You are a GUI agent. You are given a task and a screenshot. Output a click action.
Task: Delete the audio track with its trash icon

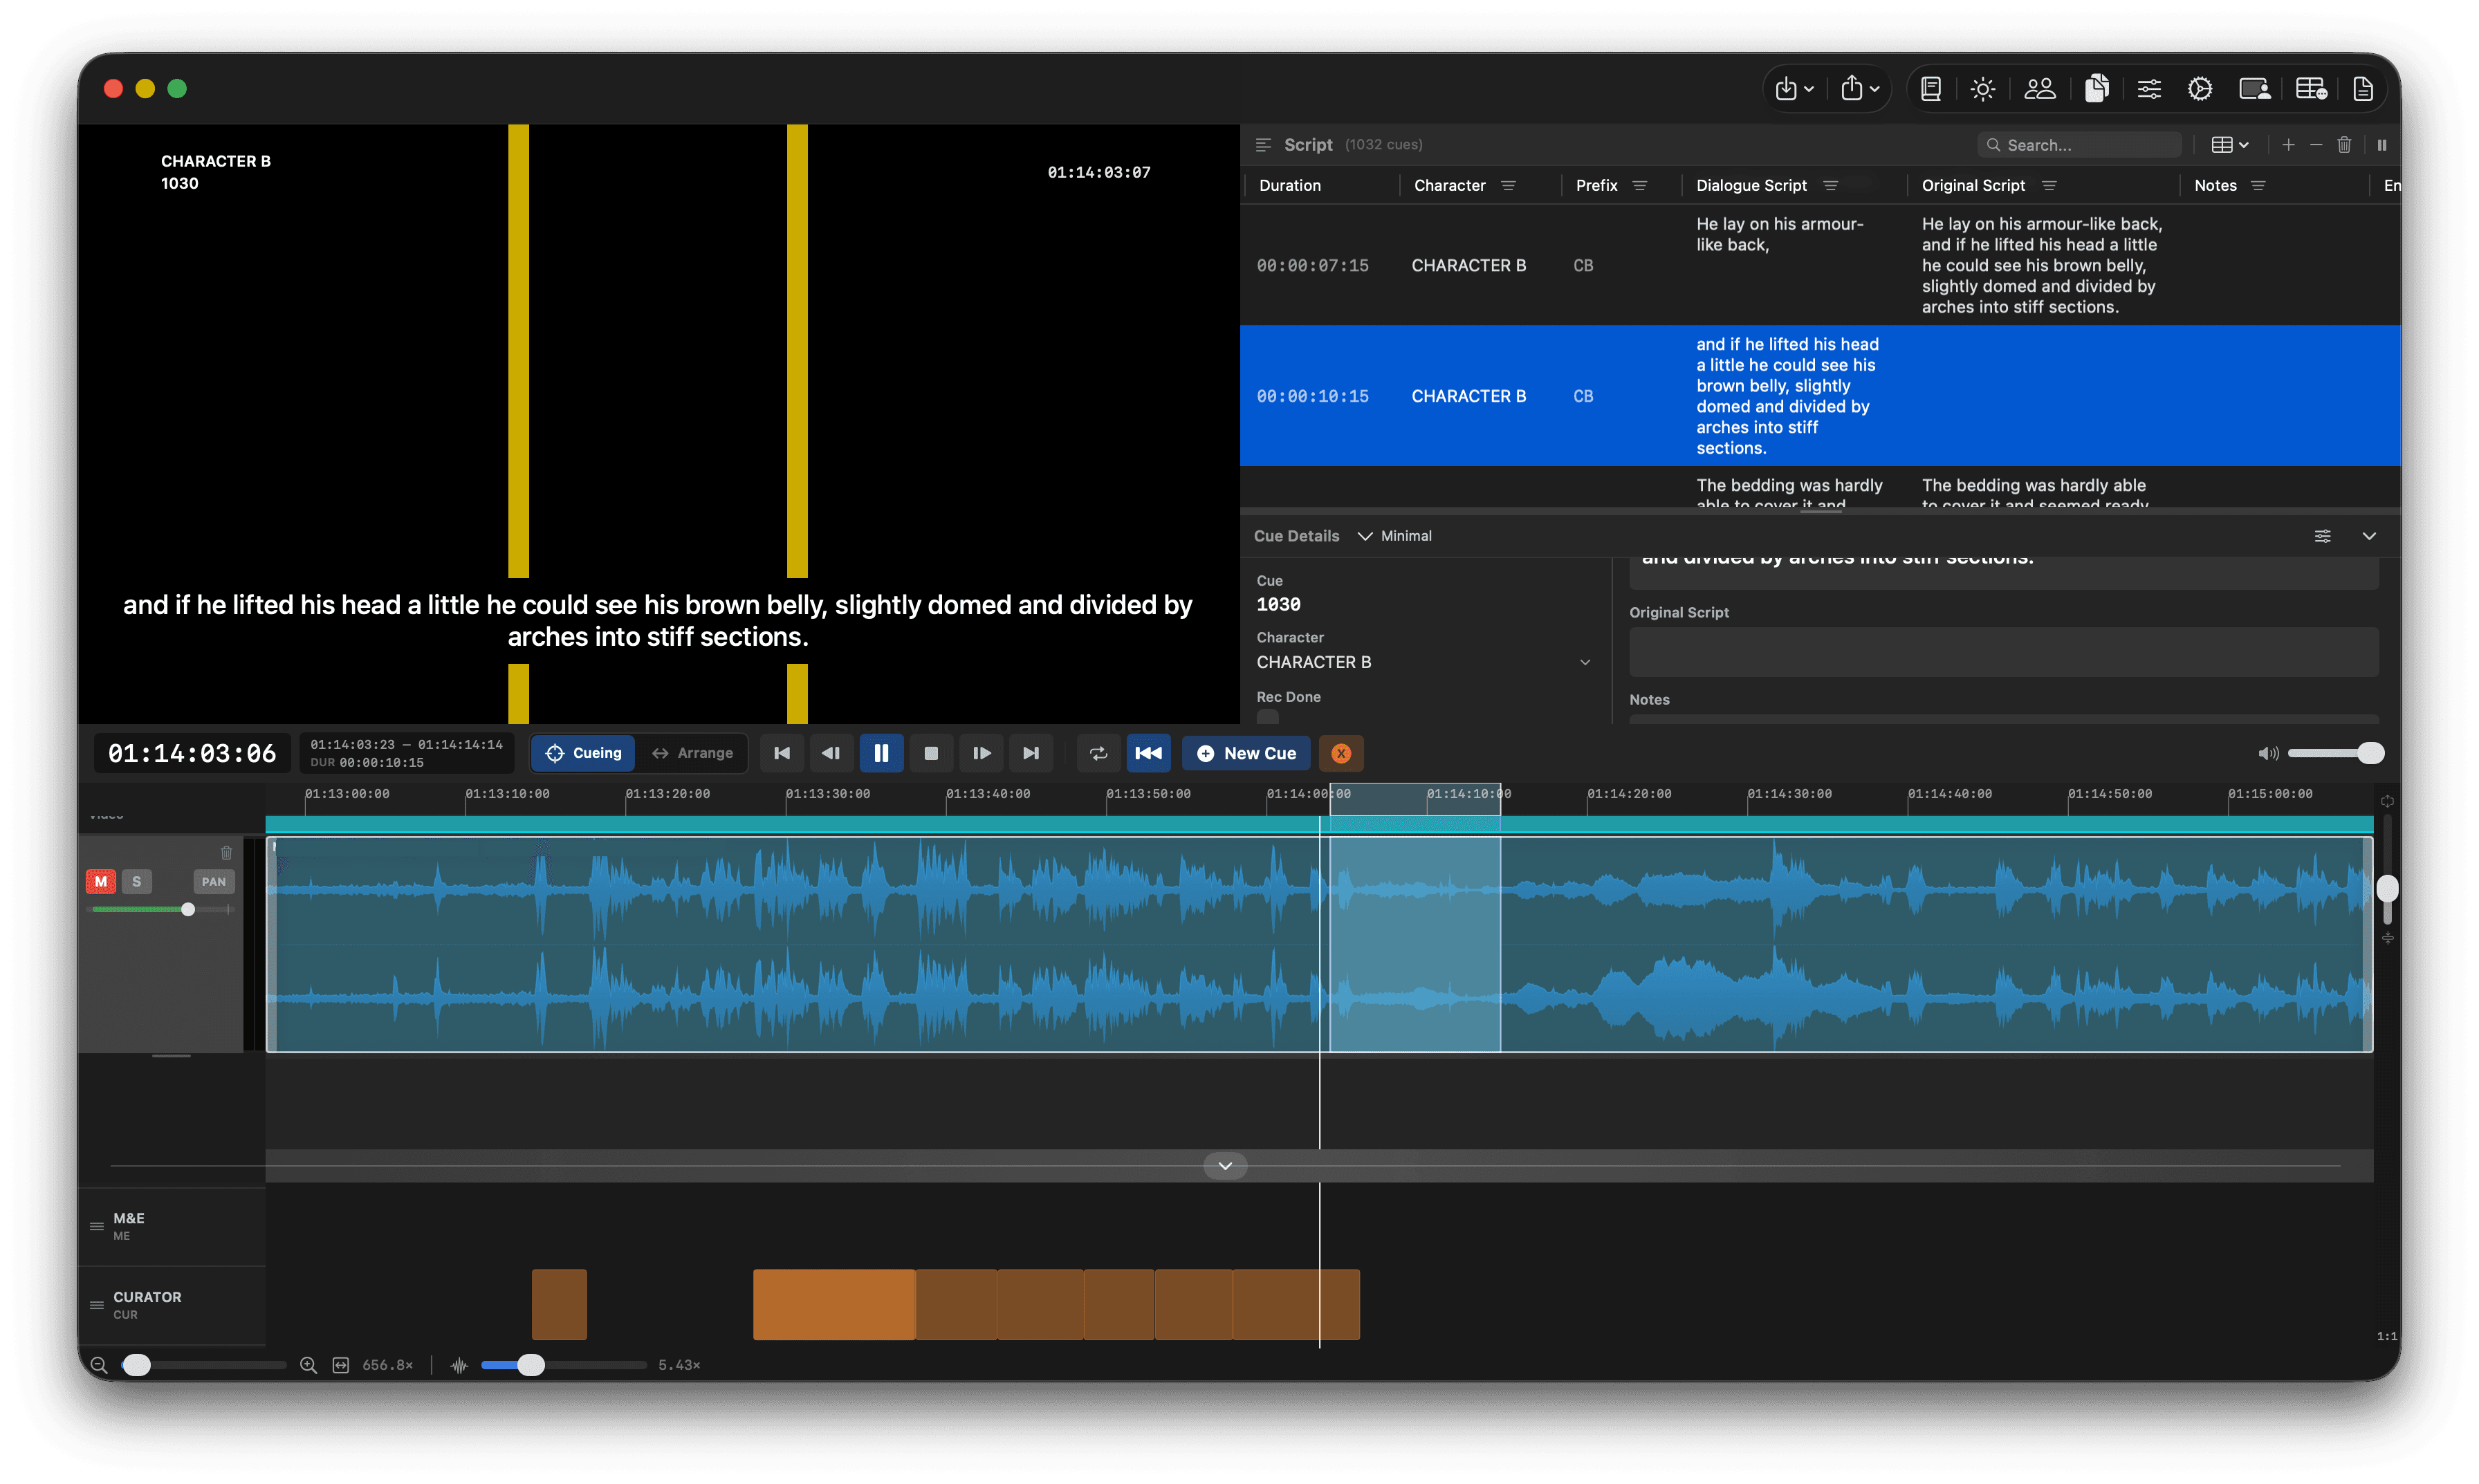(226, 852)
